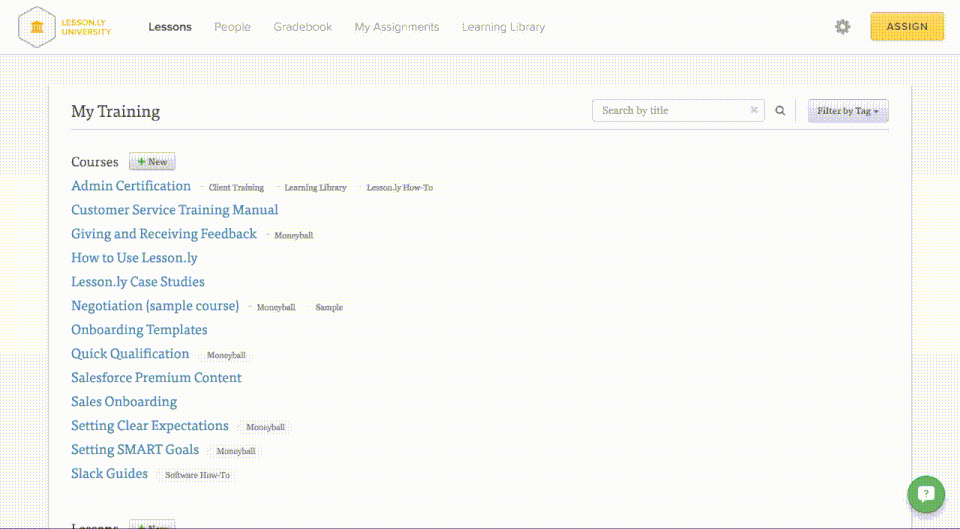Select the Learning Library tag on Admin Certification

[315, 187]
